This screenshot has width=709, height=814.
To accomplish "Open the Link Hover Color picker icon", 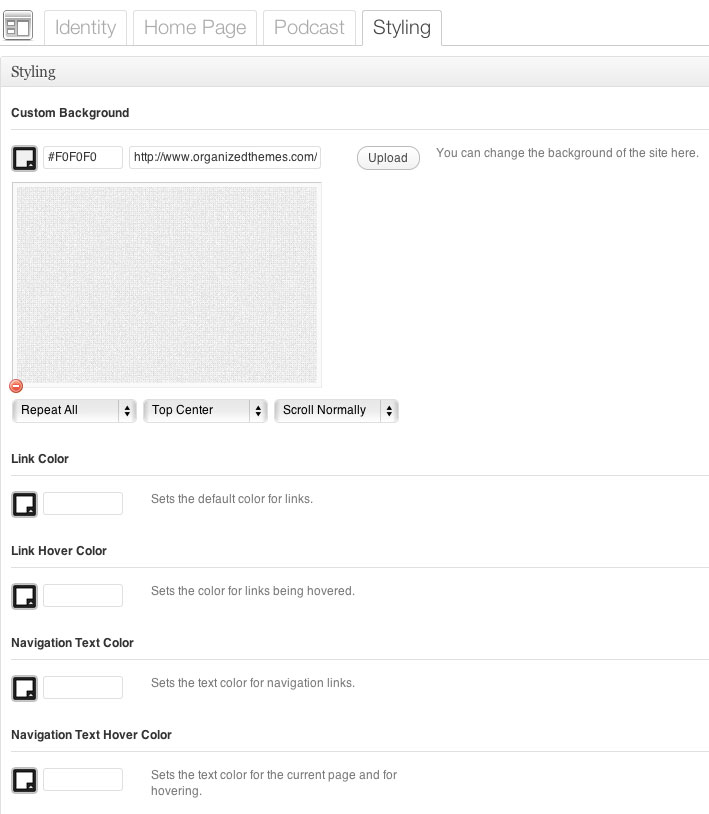I will 24,596.
